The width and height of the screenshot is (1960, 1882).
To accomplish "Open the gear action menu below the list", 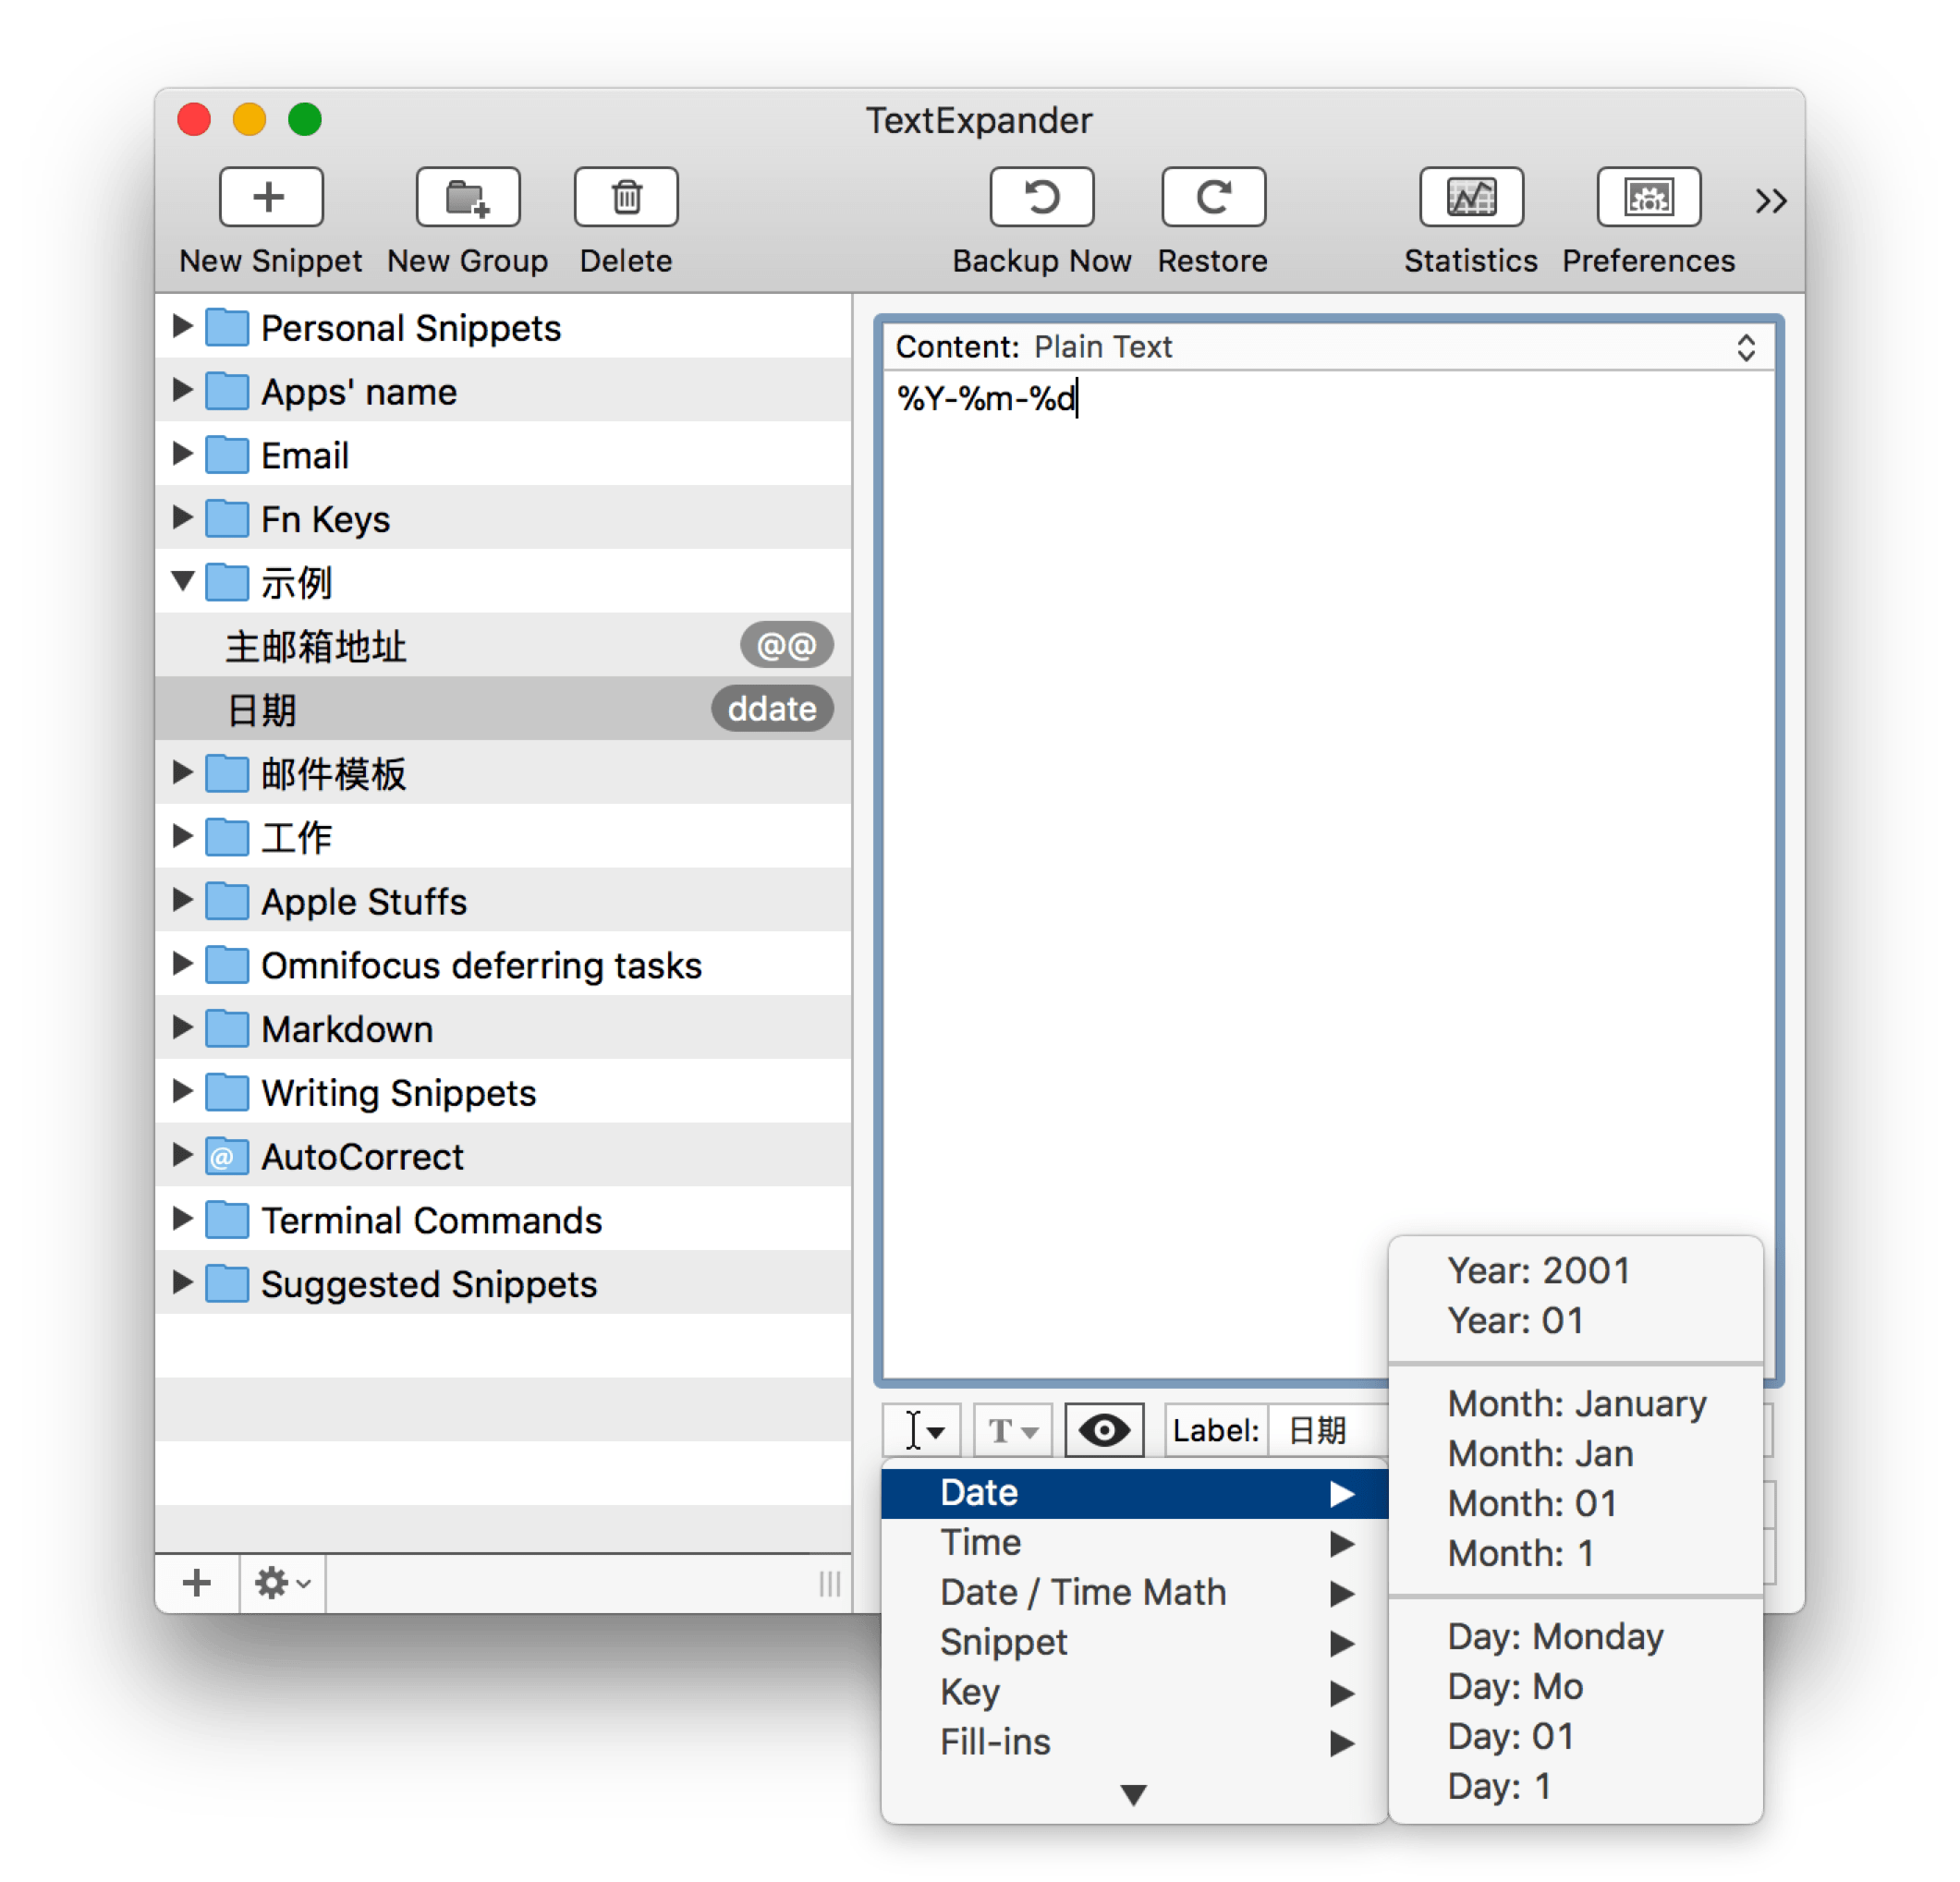I will pos(282,1583).
